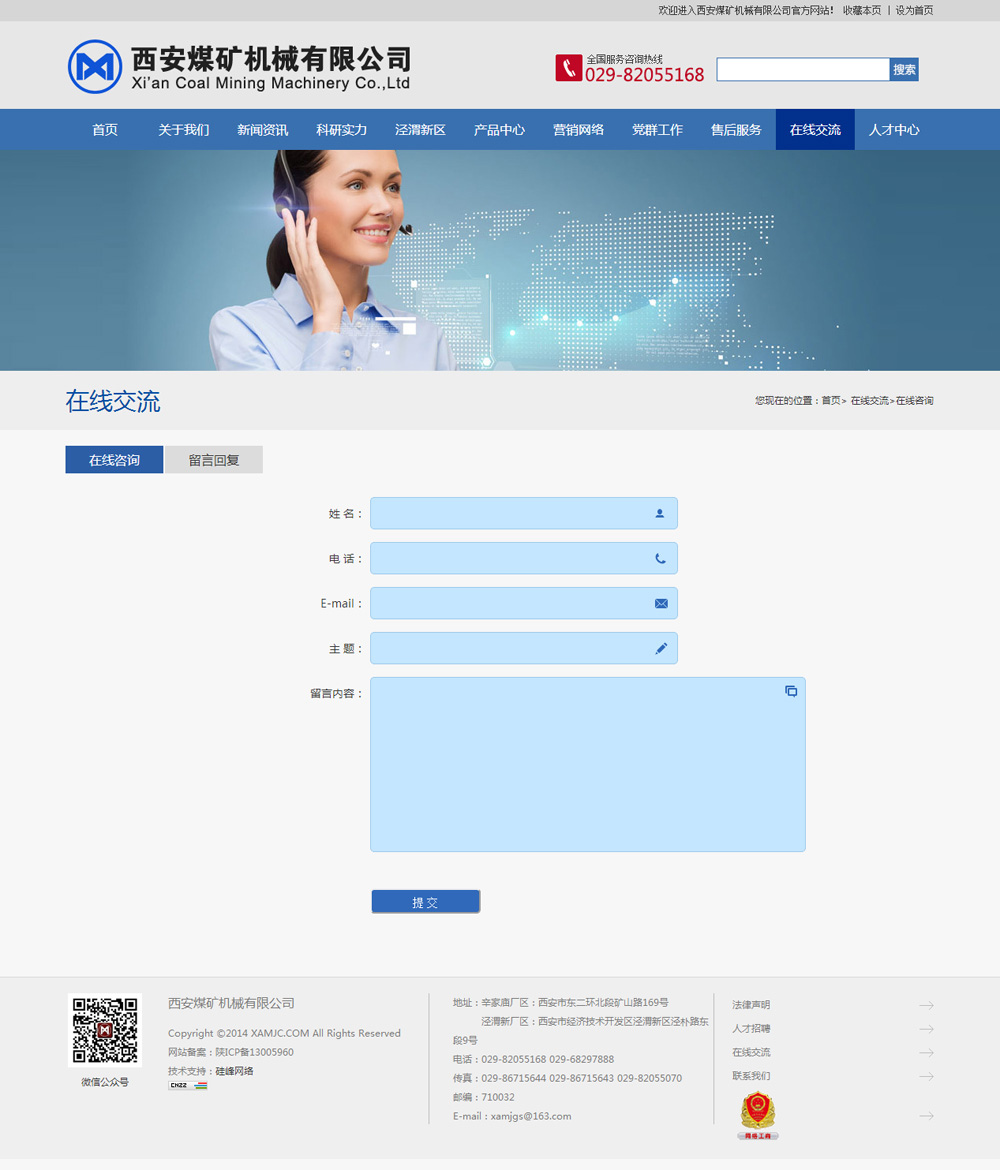The width and height of the screenshot is (1000, 1170).
Task: Submit the form with 提交 button
Action: point(425,902)
